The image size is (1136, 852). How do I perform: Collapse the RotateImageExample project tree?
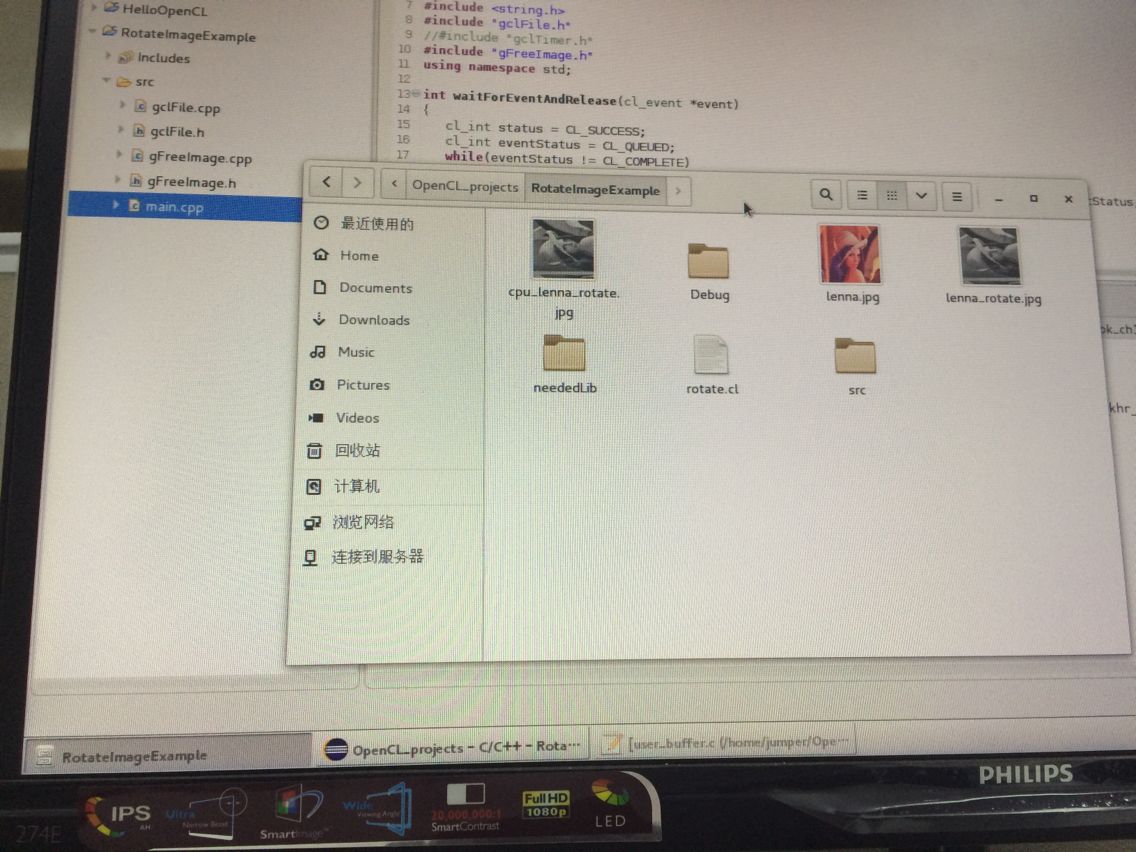pos(92,31)
